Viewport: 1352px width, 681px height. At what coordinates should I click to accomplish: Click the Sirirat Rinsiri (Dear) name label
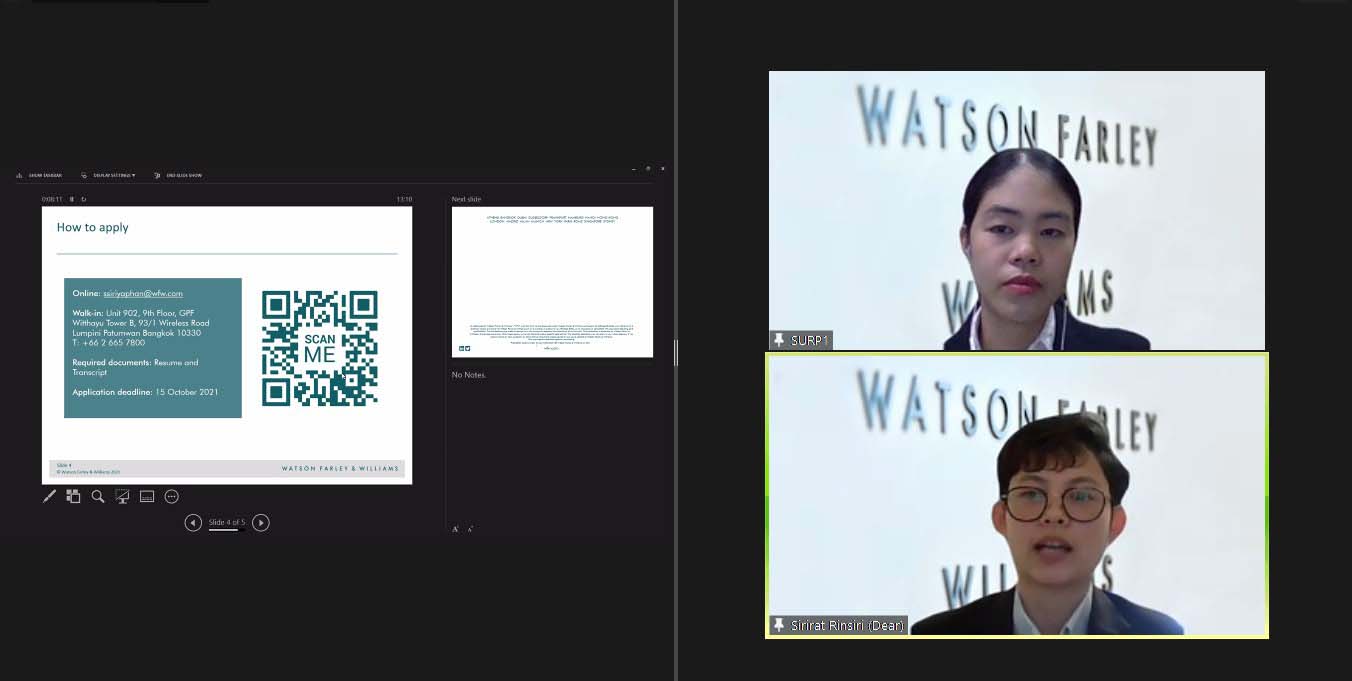[x=847, y=625]
